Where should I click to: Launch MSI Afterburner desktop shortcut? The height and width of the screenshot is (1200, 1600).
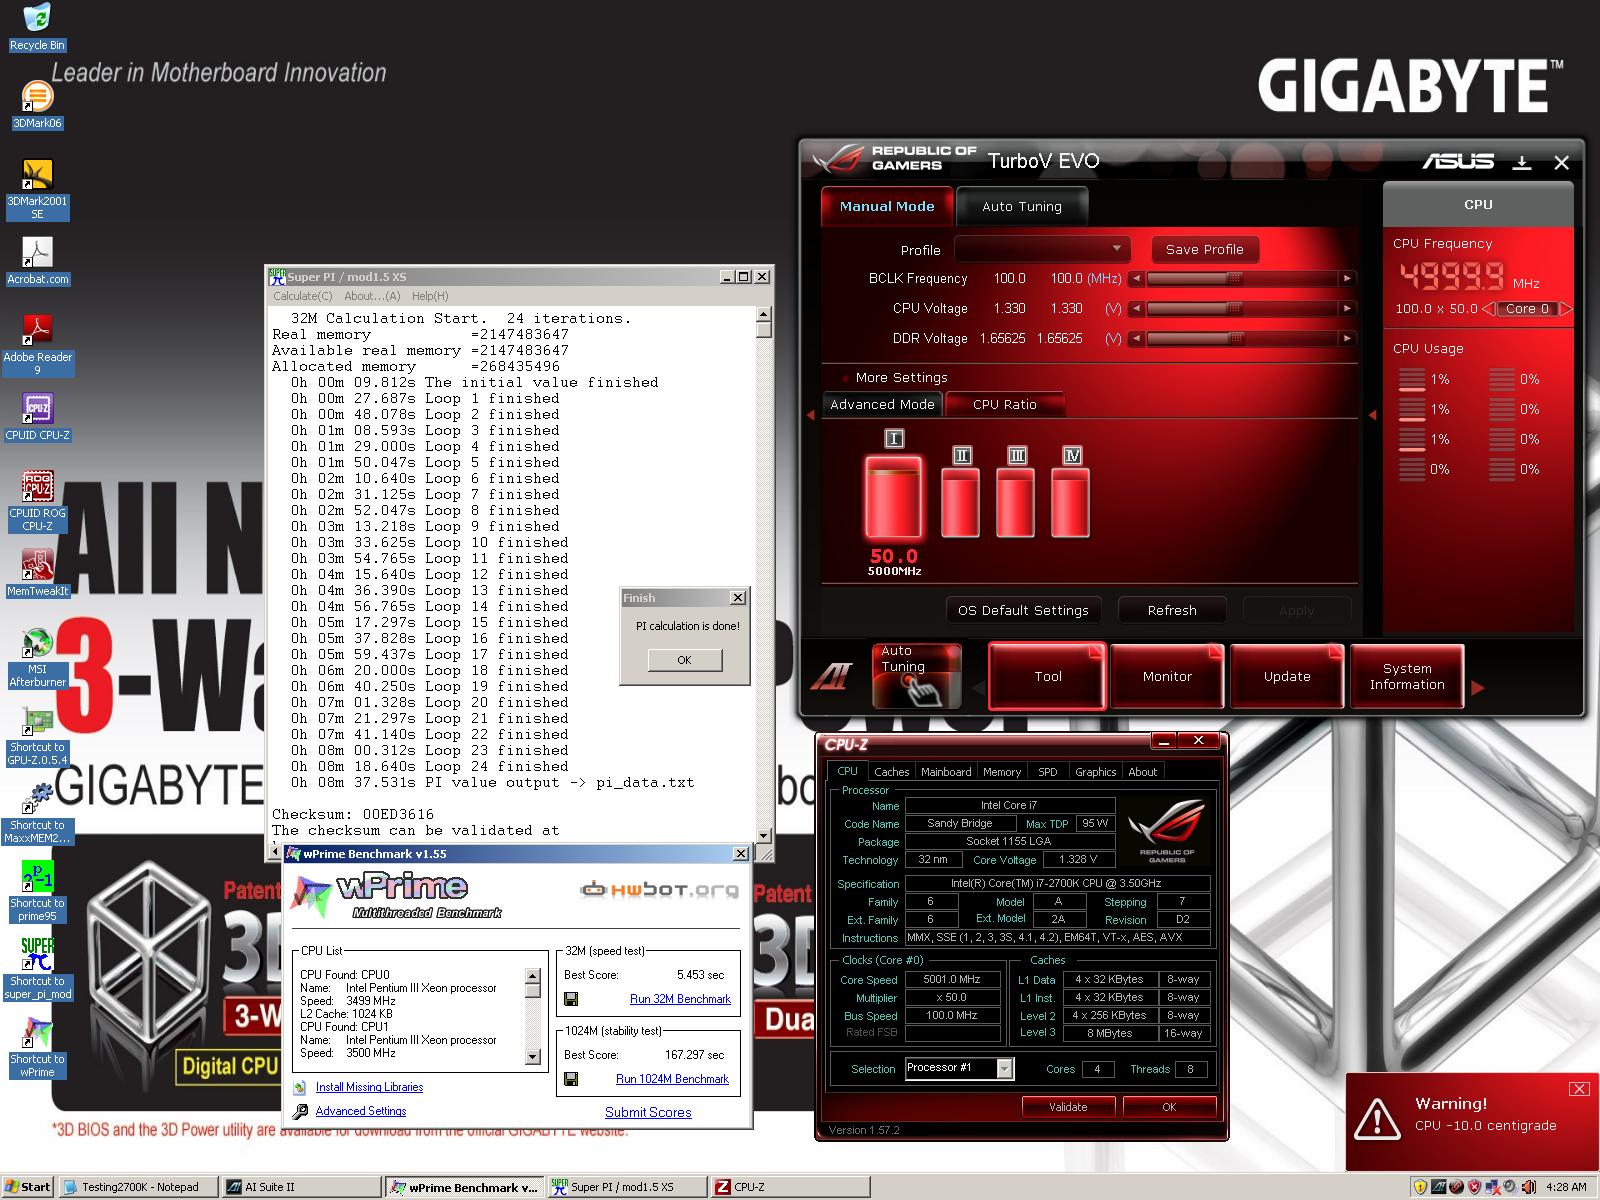click(37, 657)
